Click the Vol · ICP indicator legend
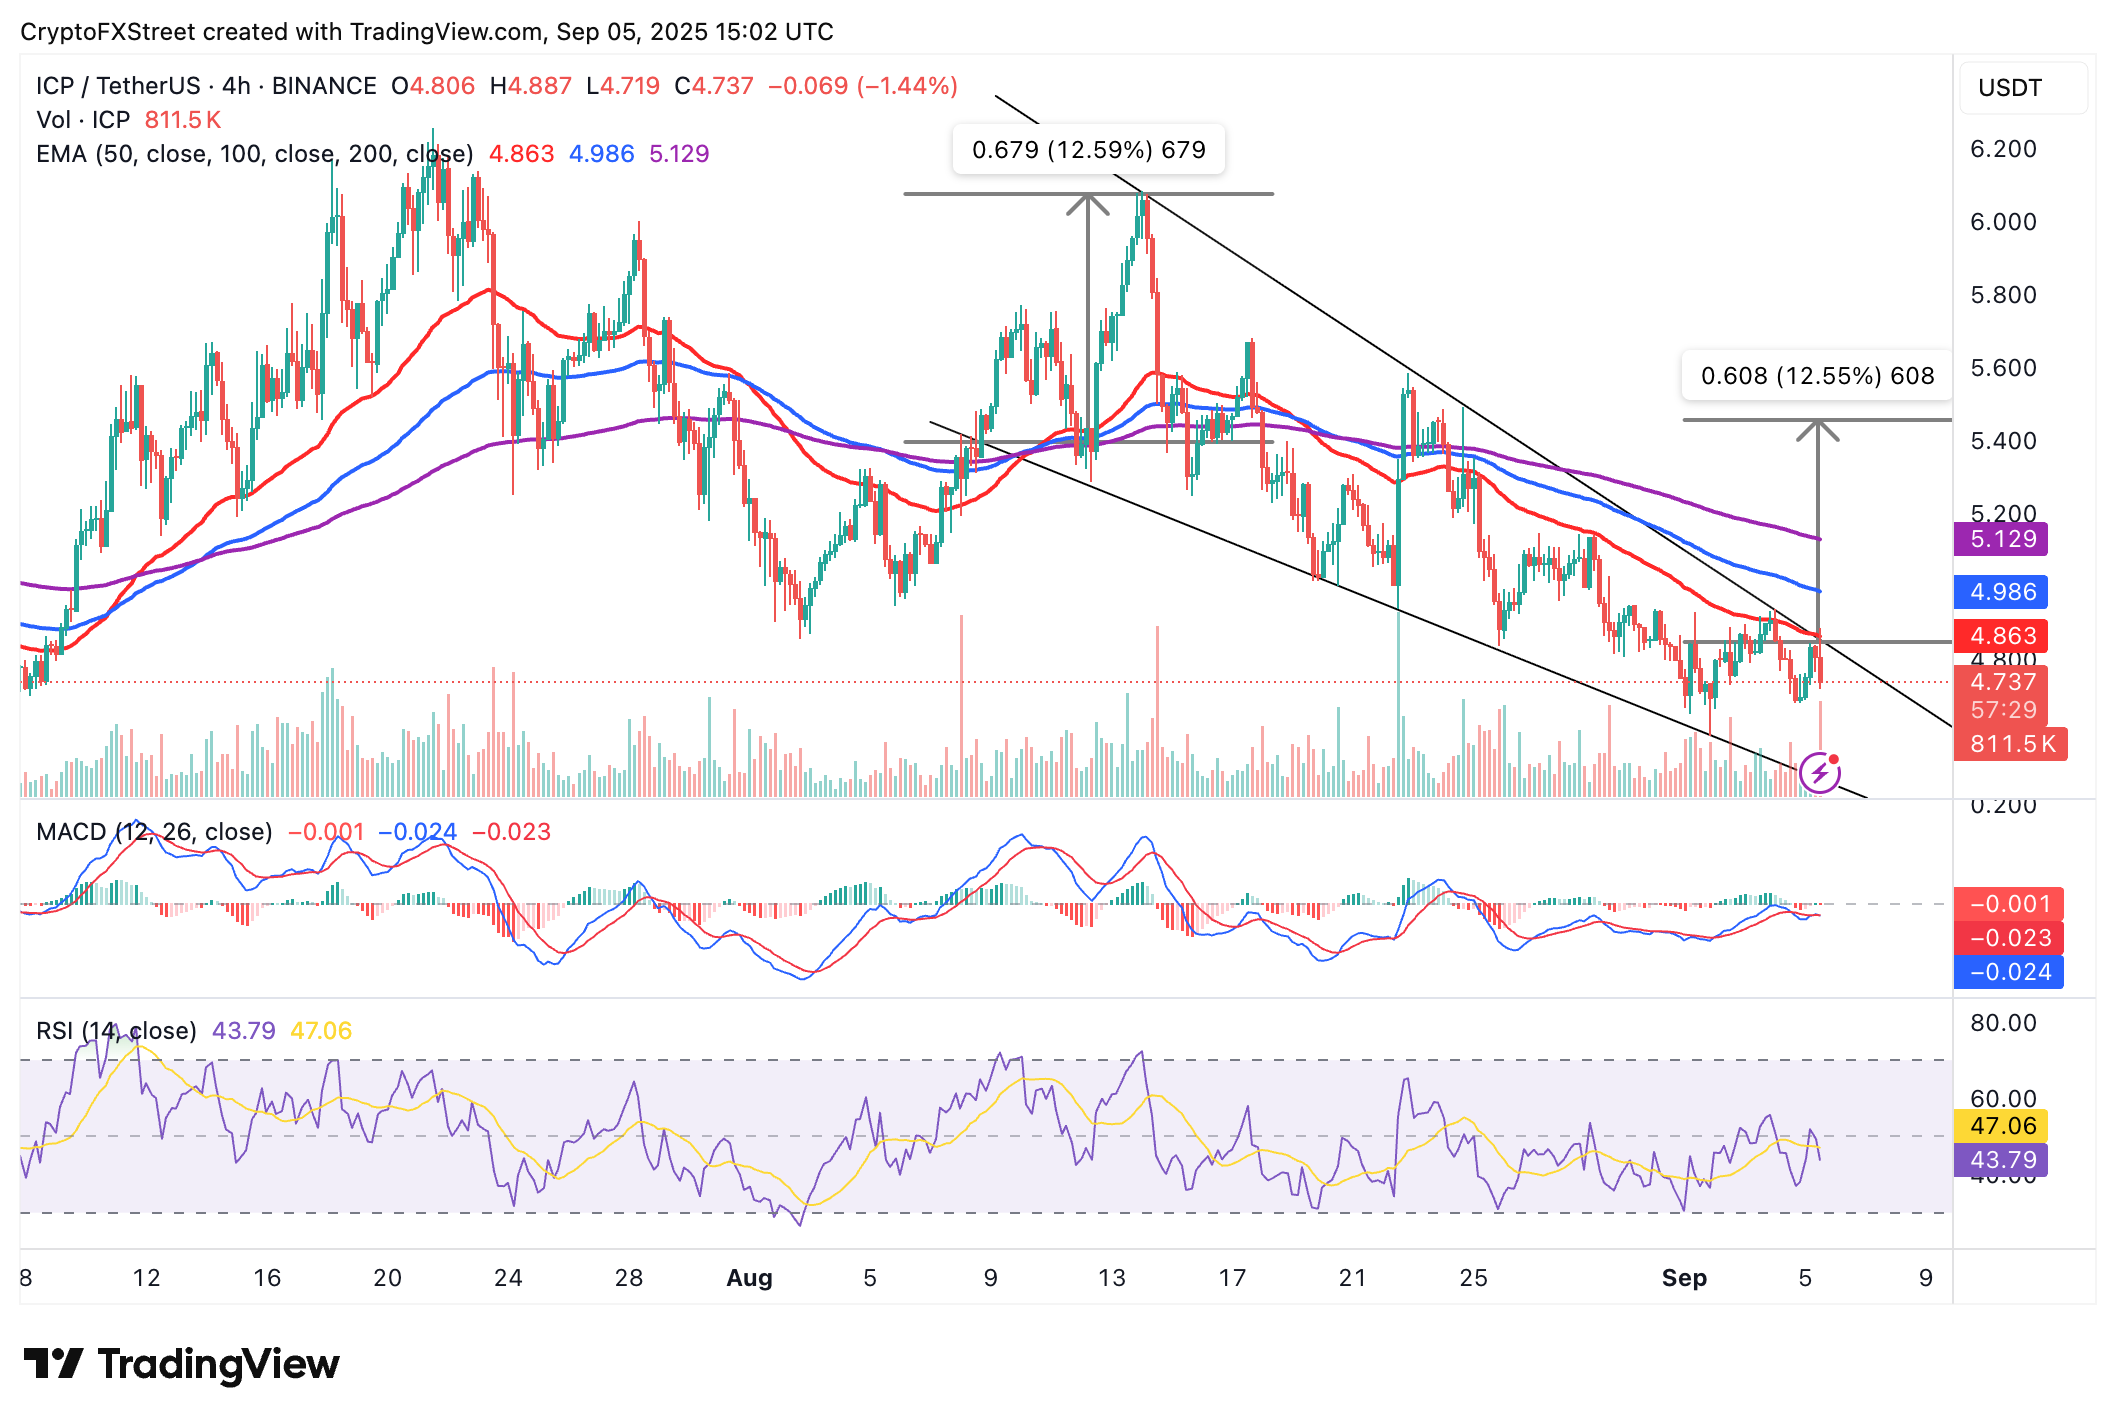Viewport: 2116px width, 1424px height. pyautogui.click(x=84, y=120)
